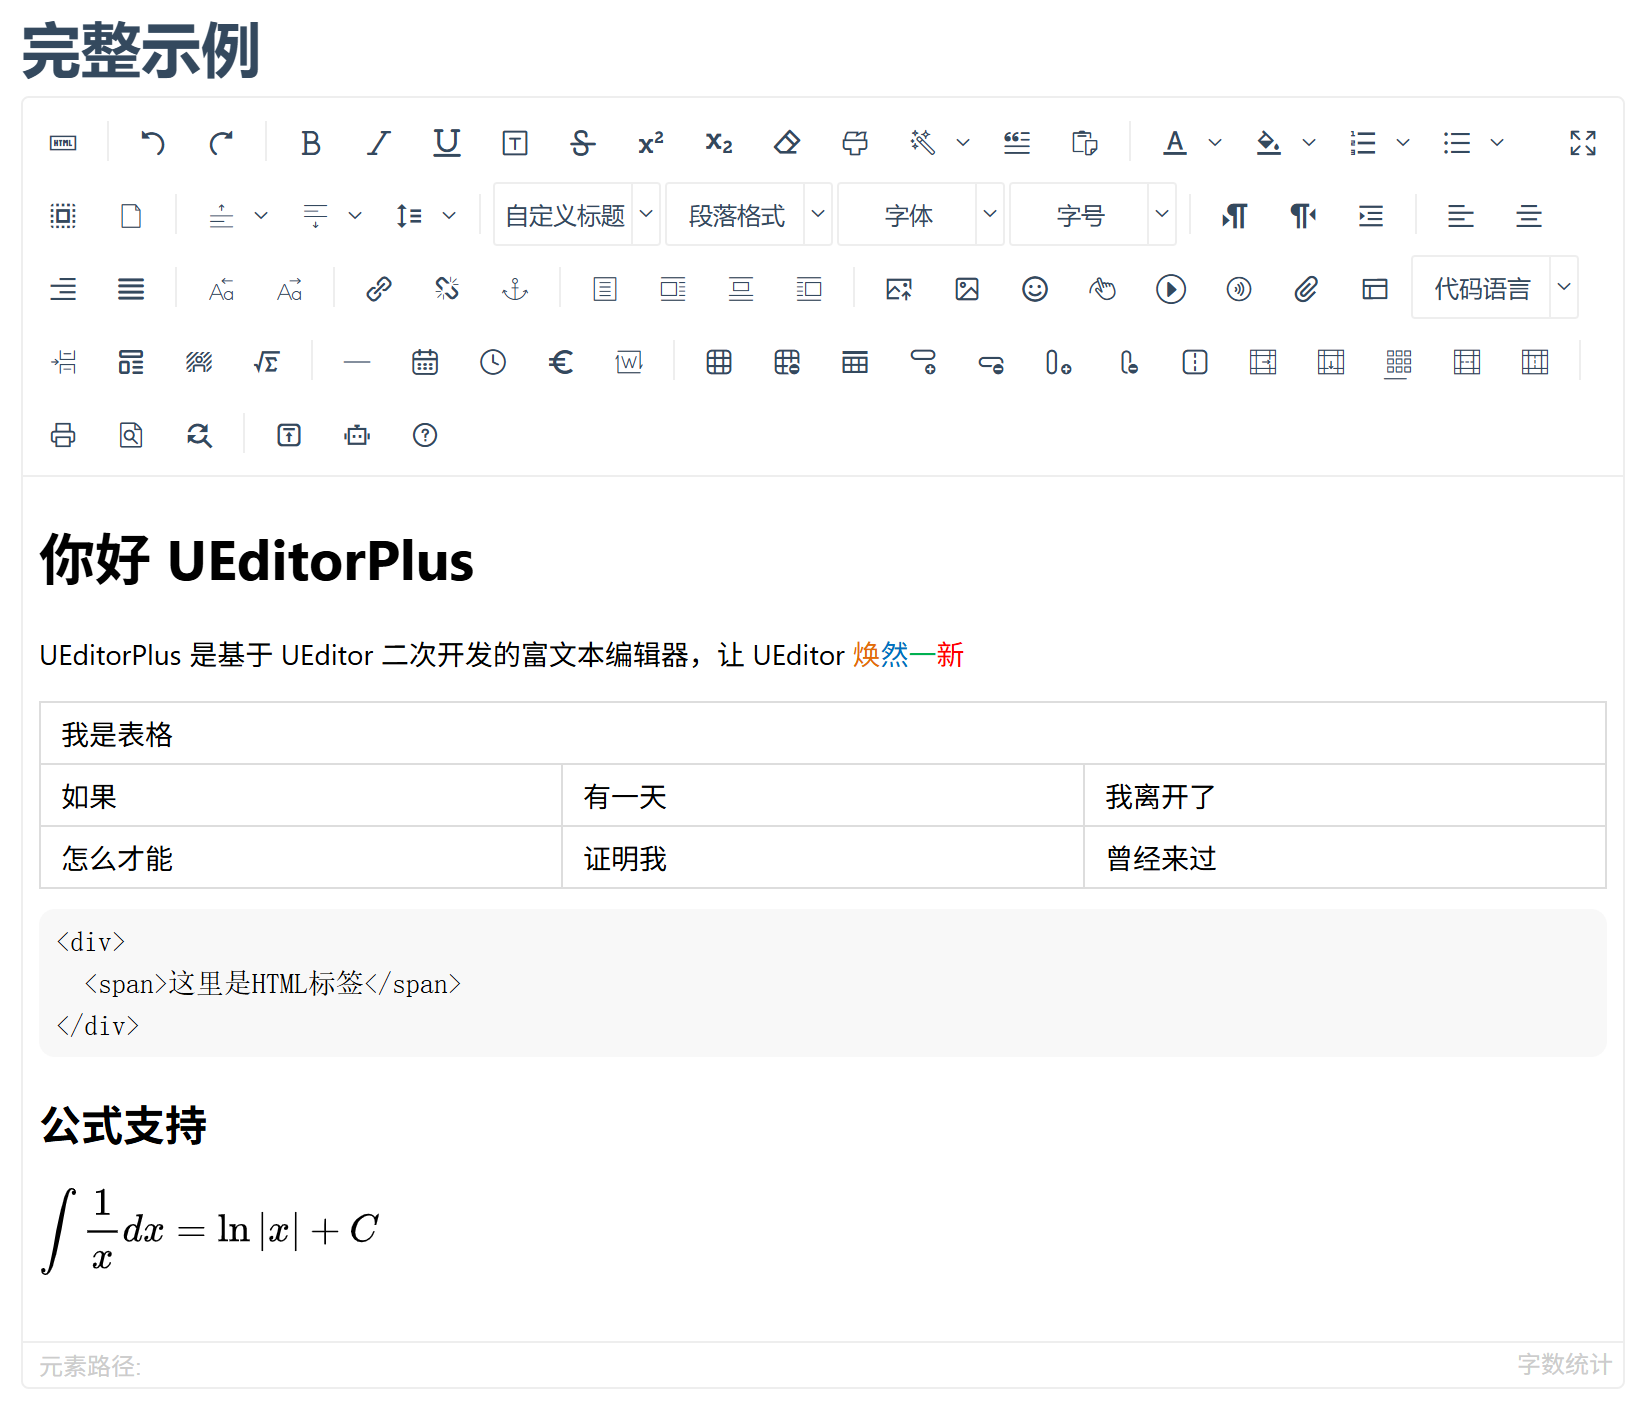Open the 字号 font size dropdown

(1093, 215)
